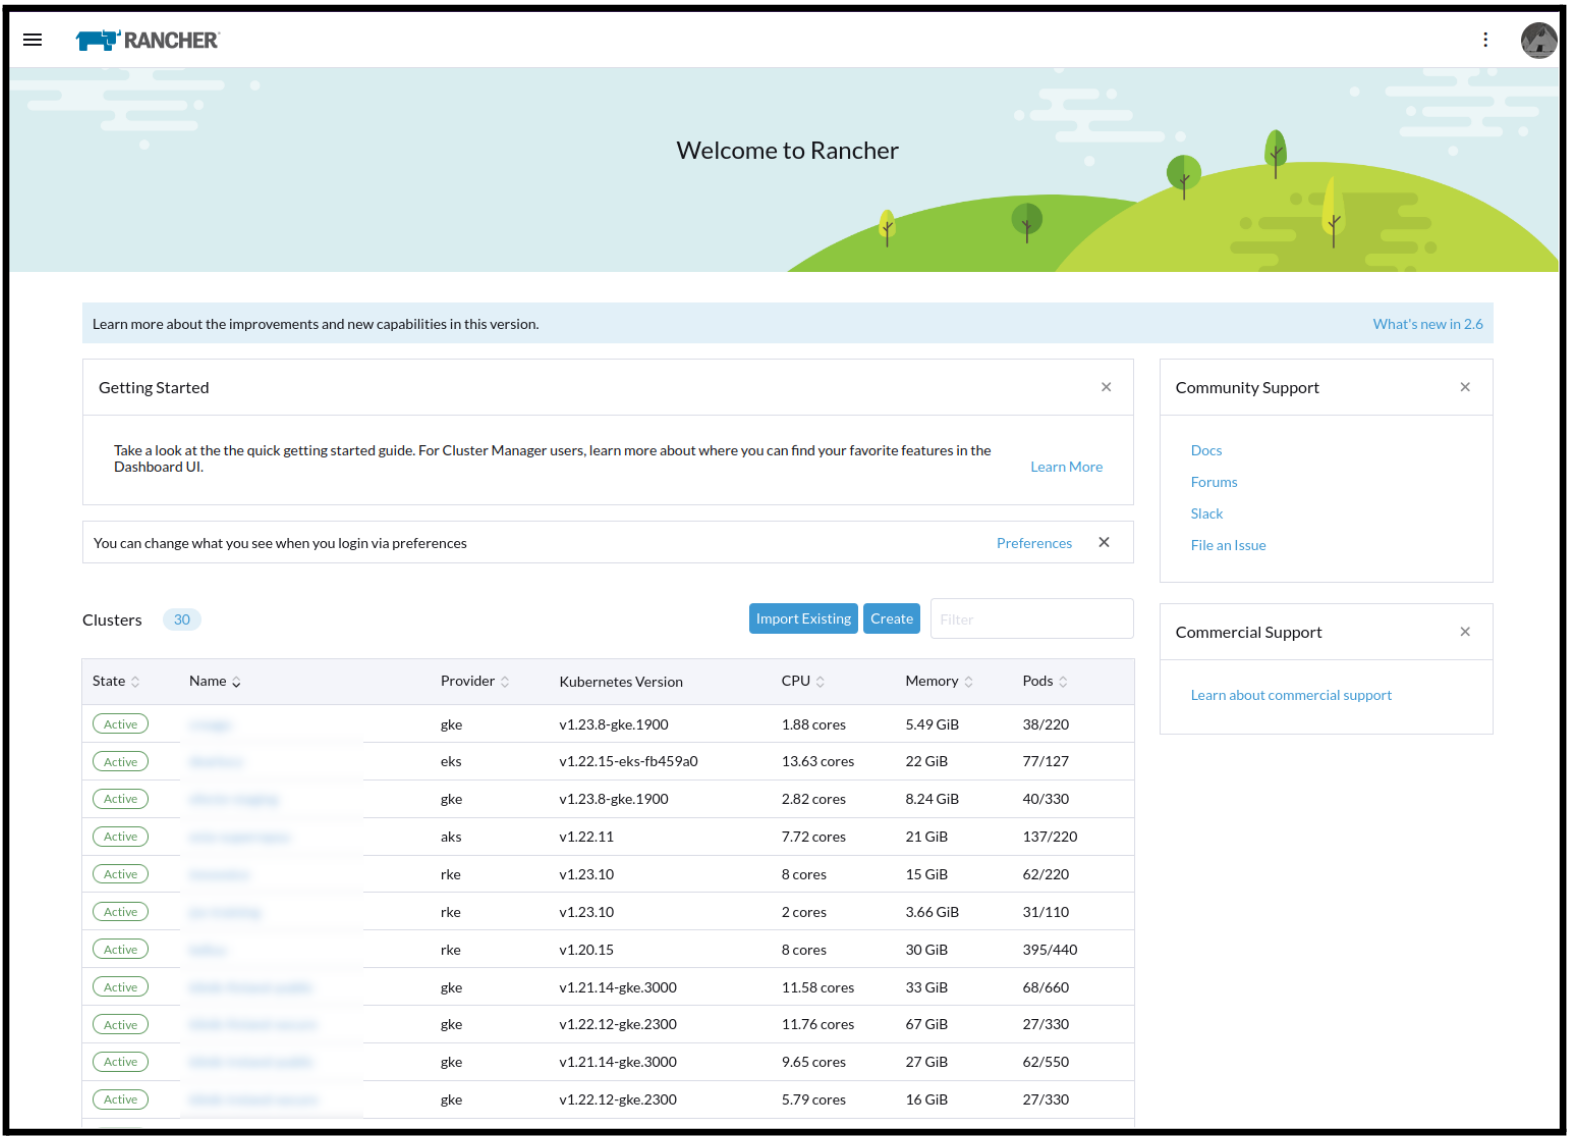Sort clusters by Memory column
The image size is (1569, 1137).
tap(939, 681)
